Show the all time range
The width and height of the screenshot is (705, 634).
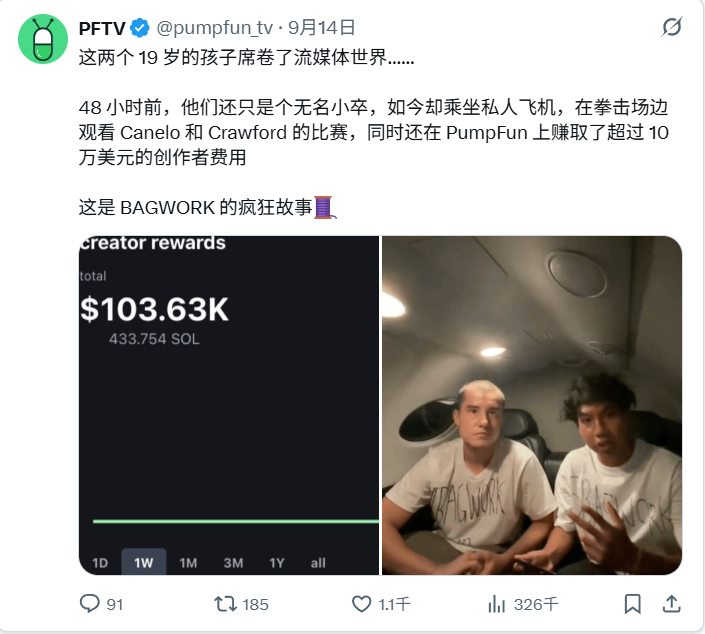318,563
